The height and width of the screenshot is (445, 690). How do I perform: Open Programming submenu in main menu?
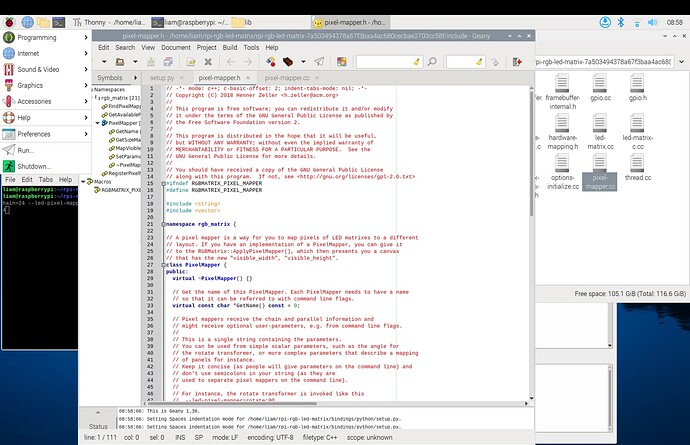(46, 37)
